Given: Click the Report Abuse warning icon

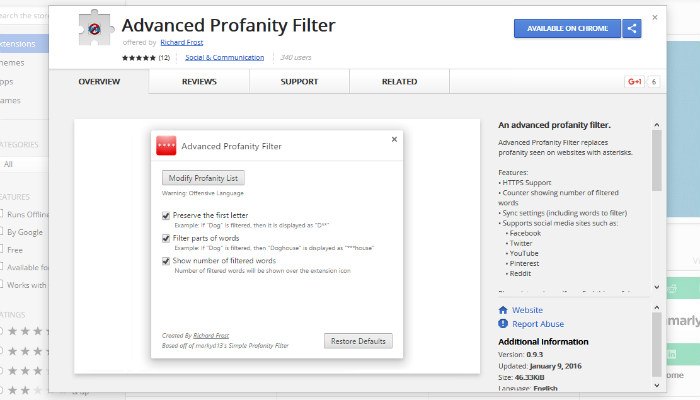Looking at the screenshot, I should pyautogui.click(x=503, y=324).
